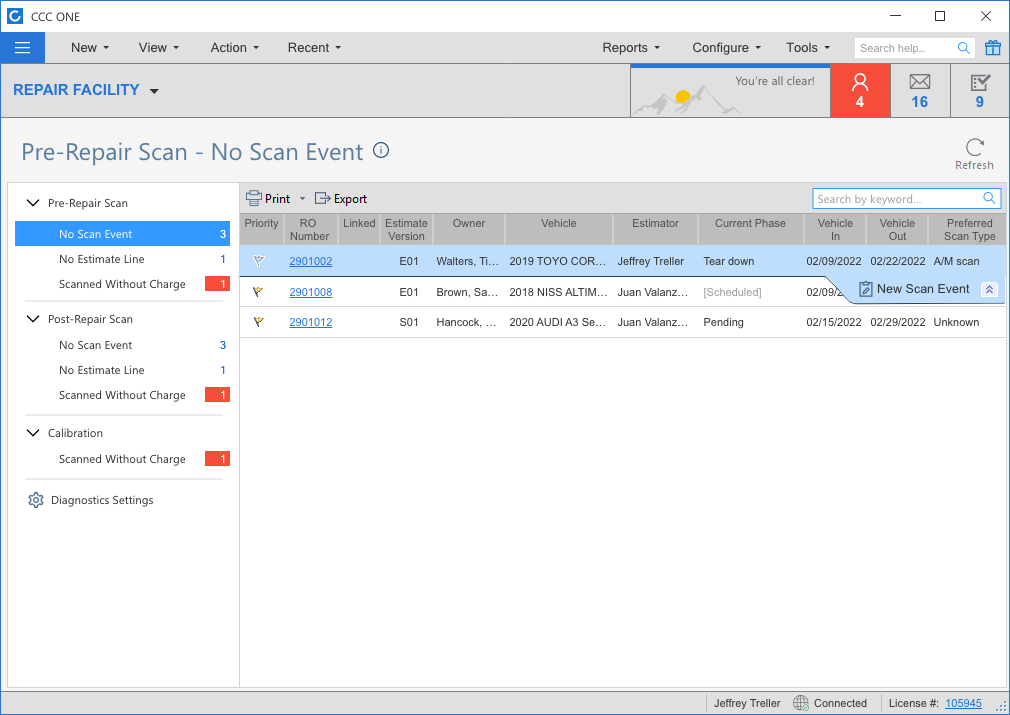Open the hamburger main menu
This screenshot has width=1010, height=715.
tap(23, 48)
